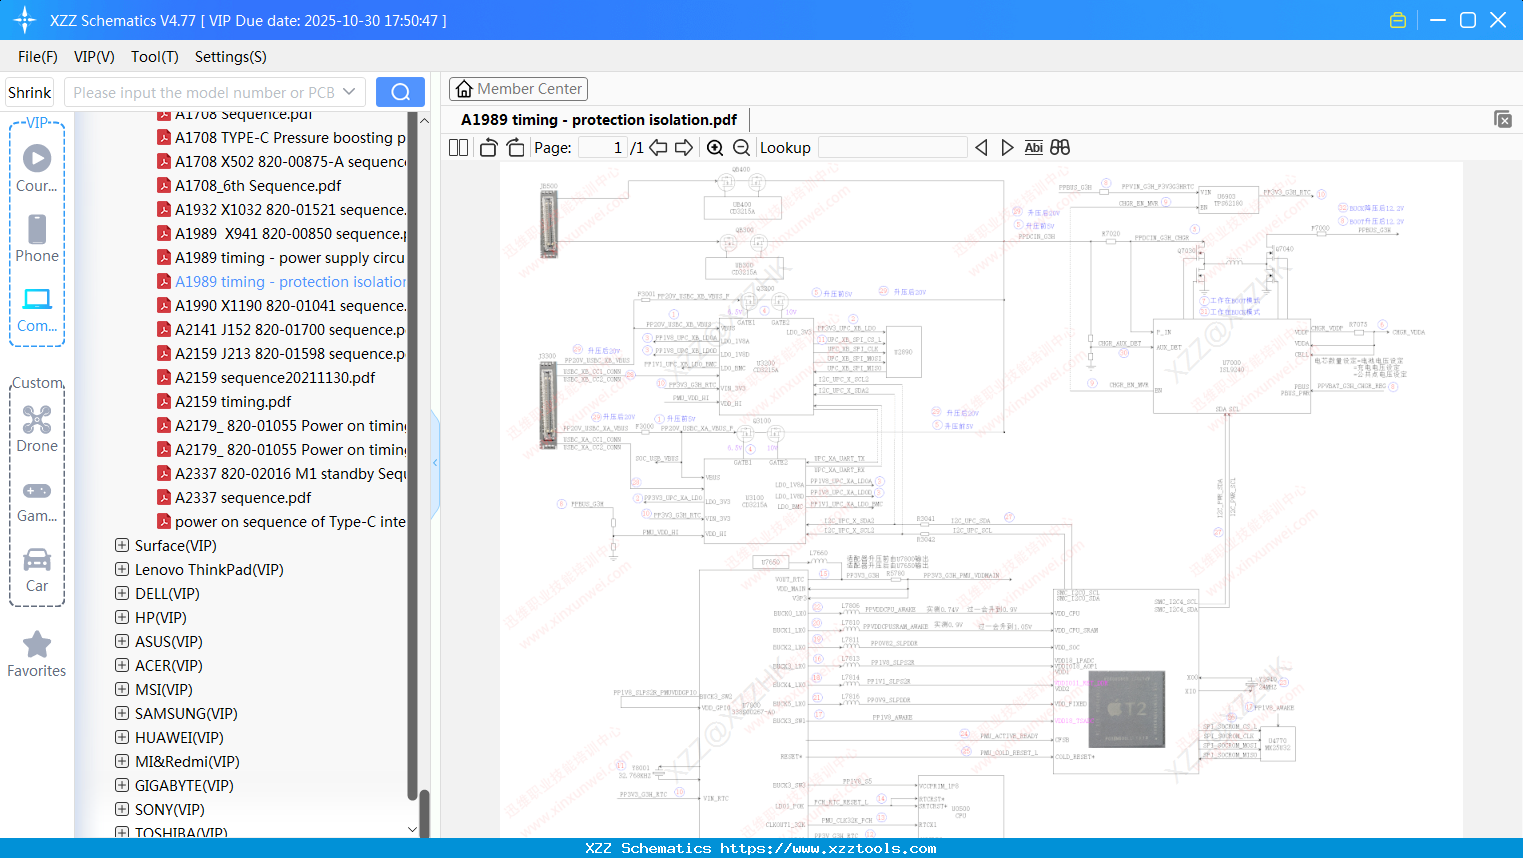Open A1708 X502 820-00875-A sequence file
This screenshot has height=858, width=1523.
click(290, 162)
